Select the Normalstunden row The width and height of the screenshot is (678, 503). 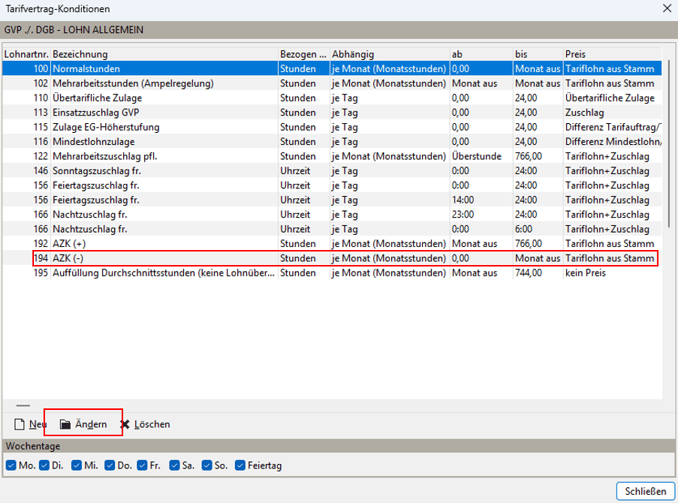pos(332,69)
